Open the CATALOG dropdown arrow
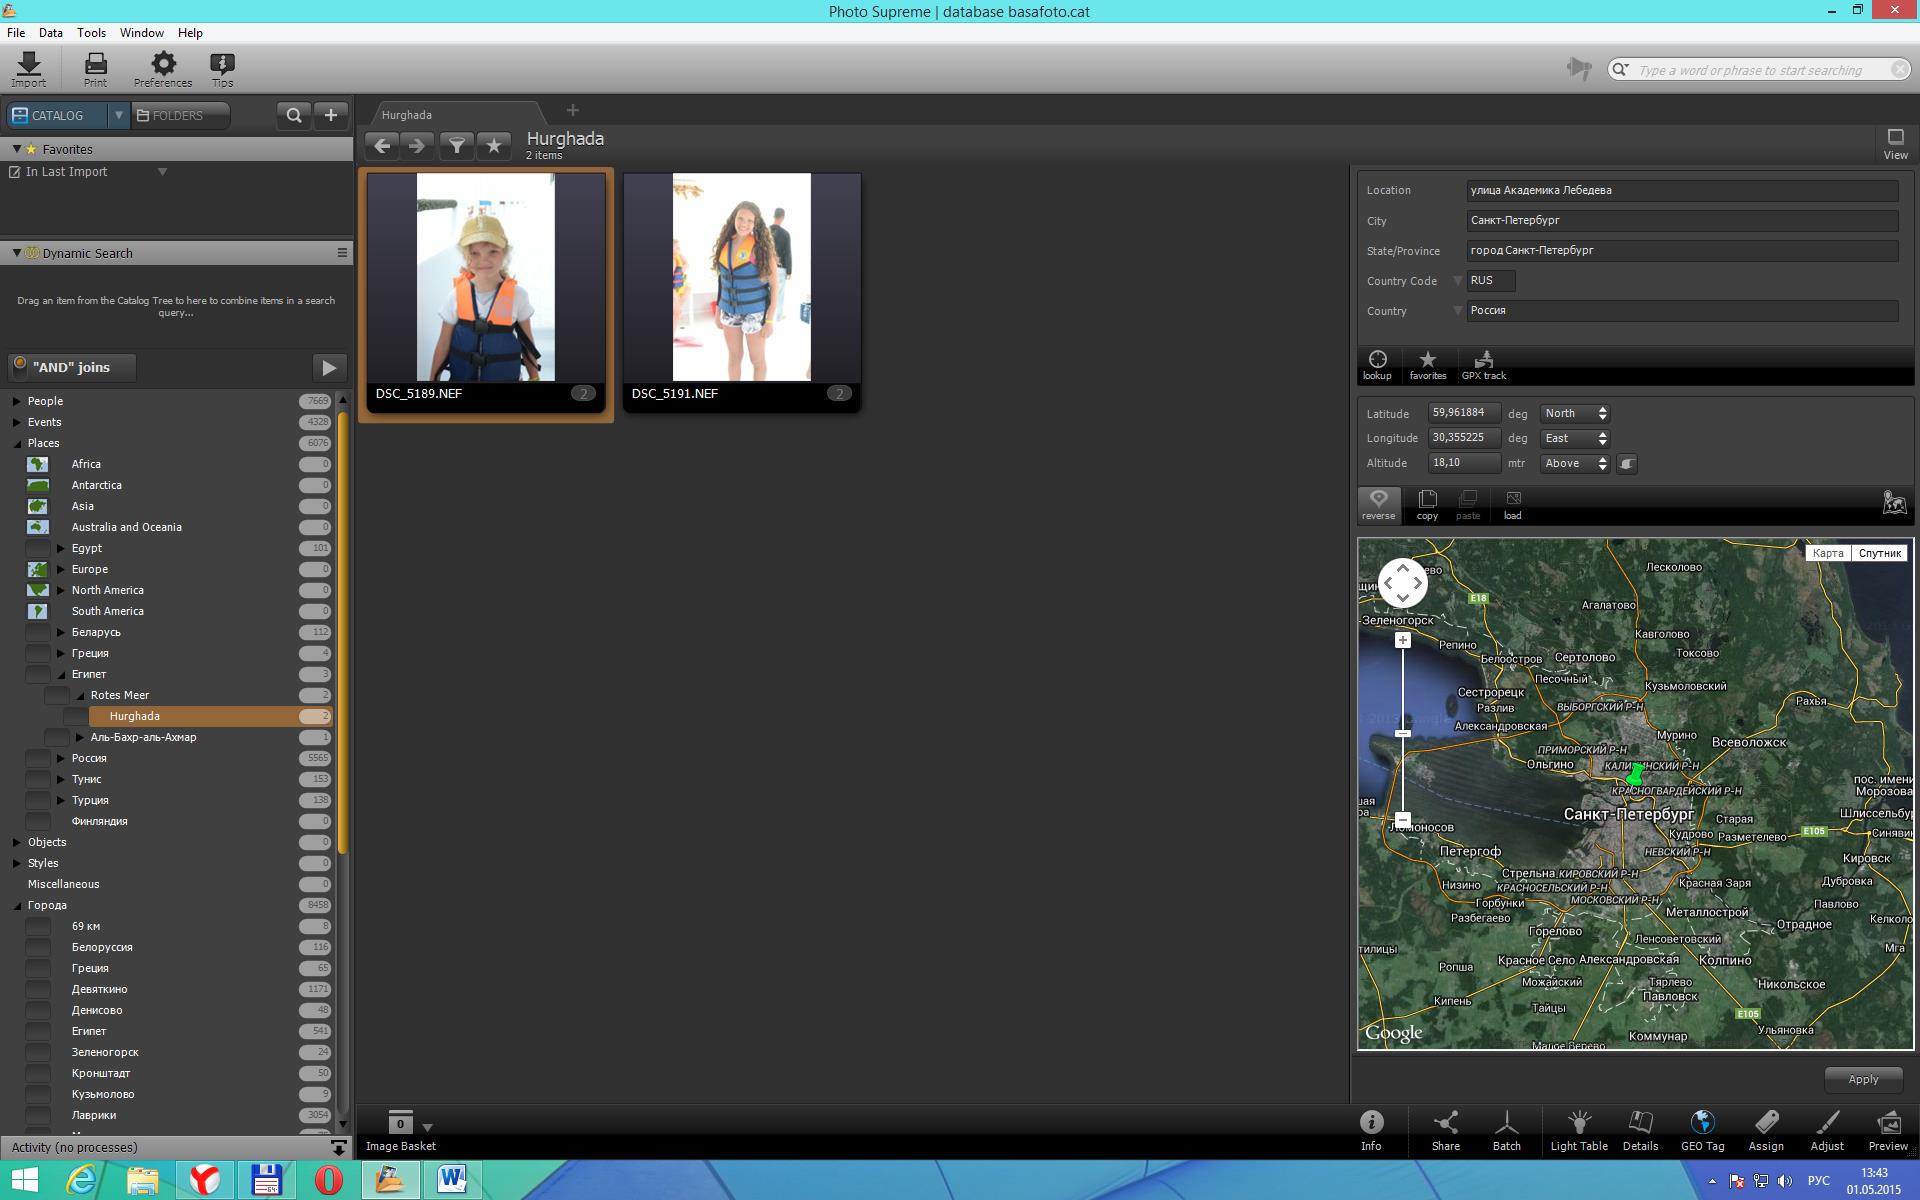Screen dimensions: 1920x1200 [x=118, y=116]
